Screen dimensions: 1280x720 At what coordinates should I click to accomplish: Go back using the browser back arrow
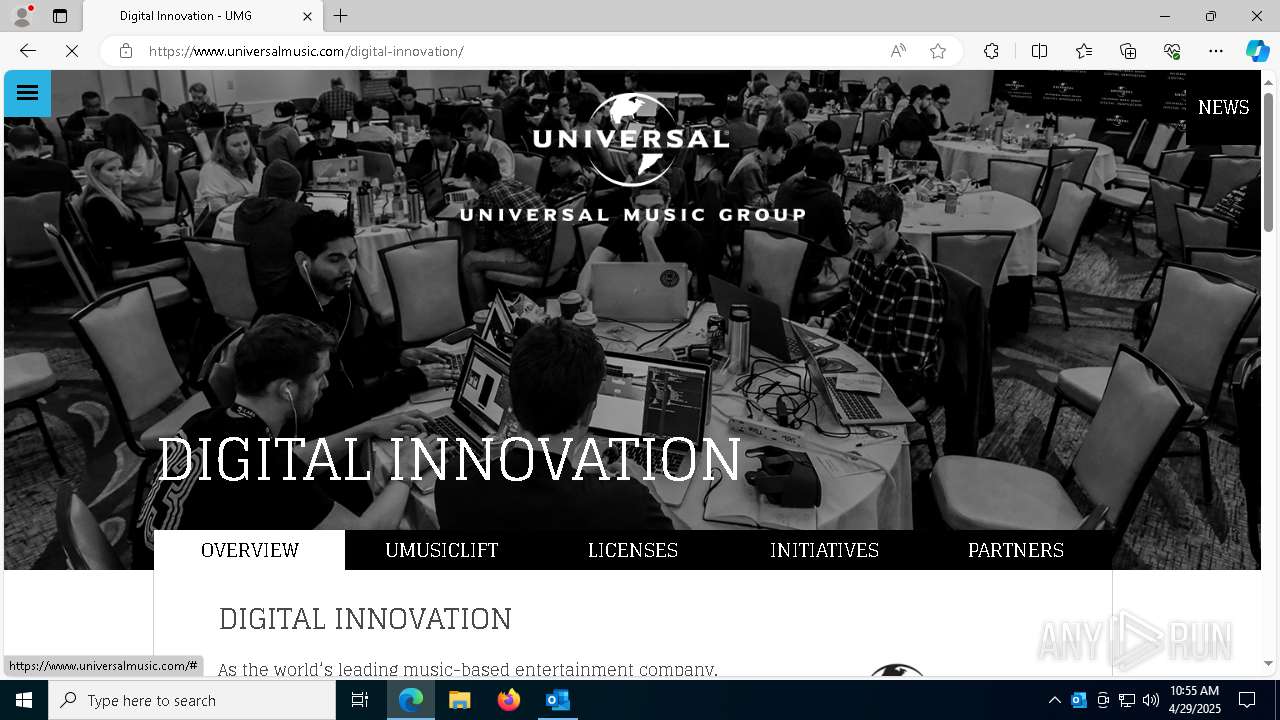[x=28, y=51]
